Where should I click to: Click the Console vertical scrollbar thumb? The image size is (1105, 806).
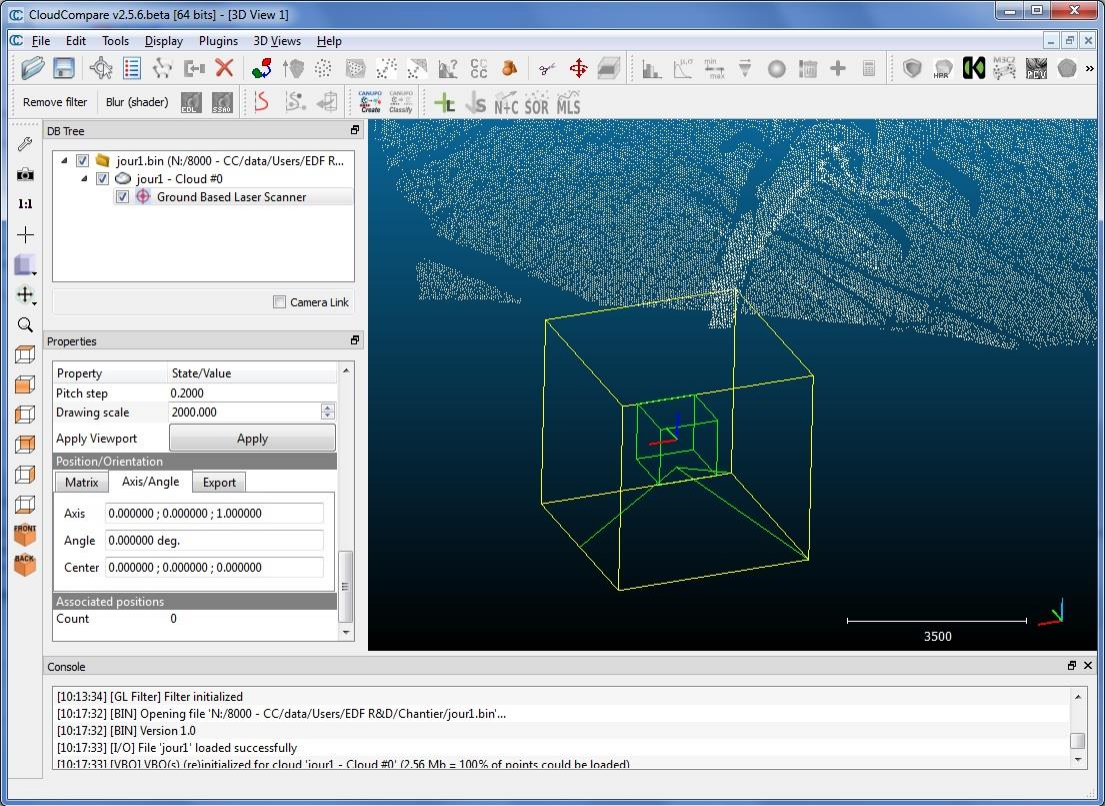[1077, 741]
